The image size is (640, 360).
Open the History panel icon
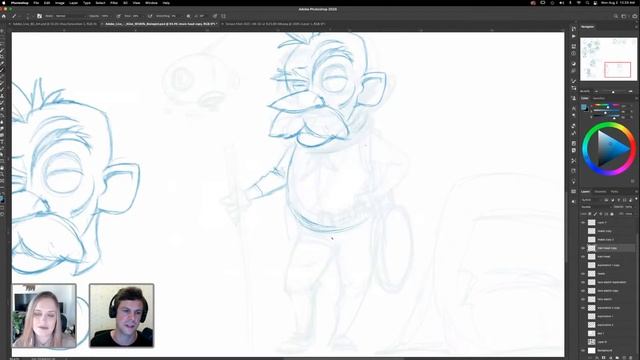573,29
